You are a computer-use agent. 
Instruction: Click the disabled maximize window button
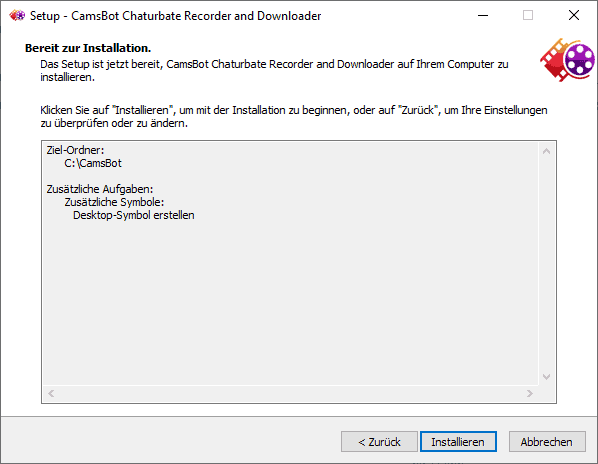pos(528,15)
